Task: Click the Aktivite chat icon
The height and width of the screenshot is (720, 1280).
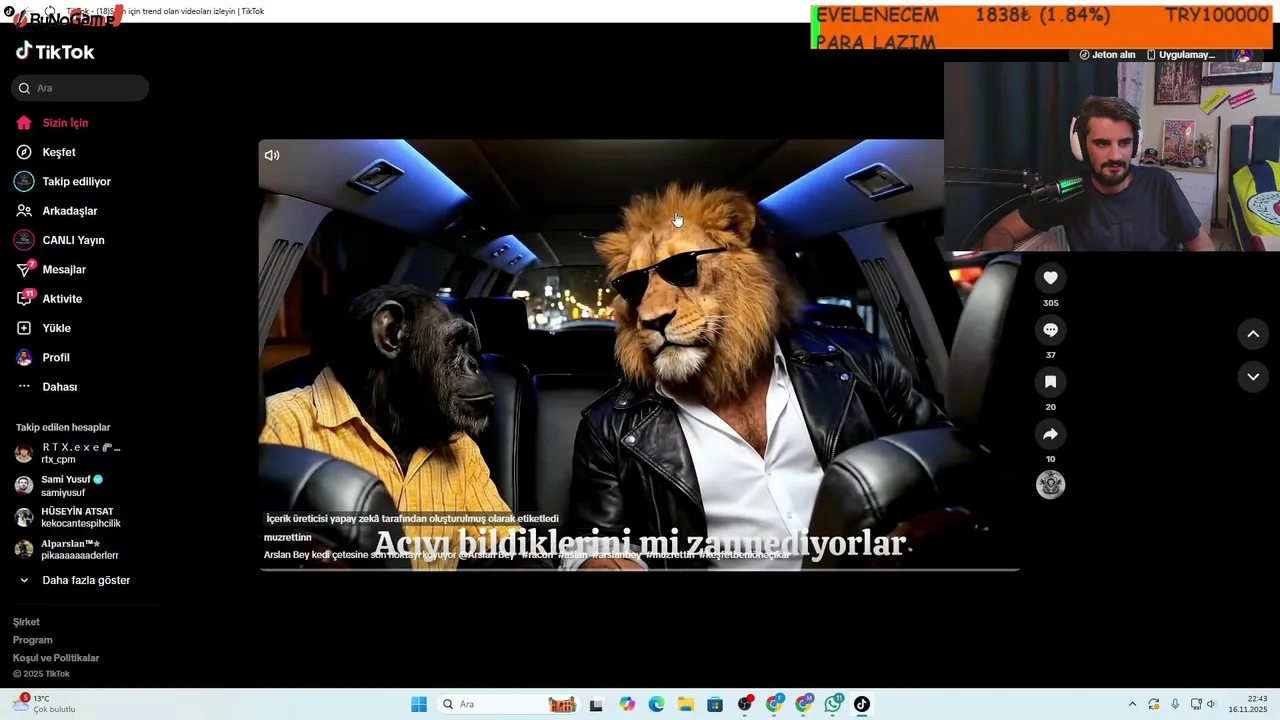Action: point(24,299)
